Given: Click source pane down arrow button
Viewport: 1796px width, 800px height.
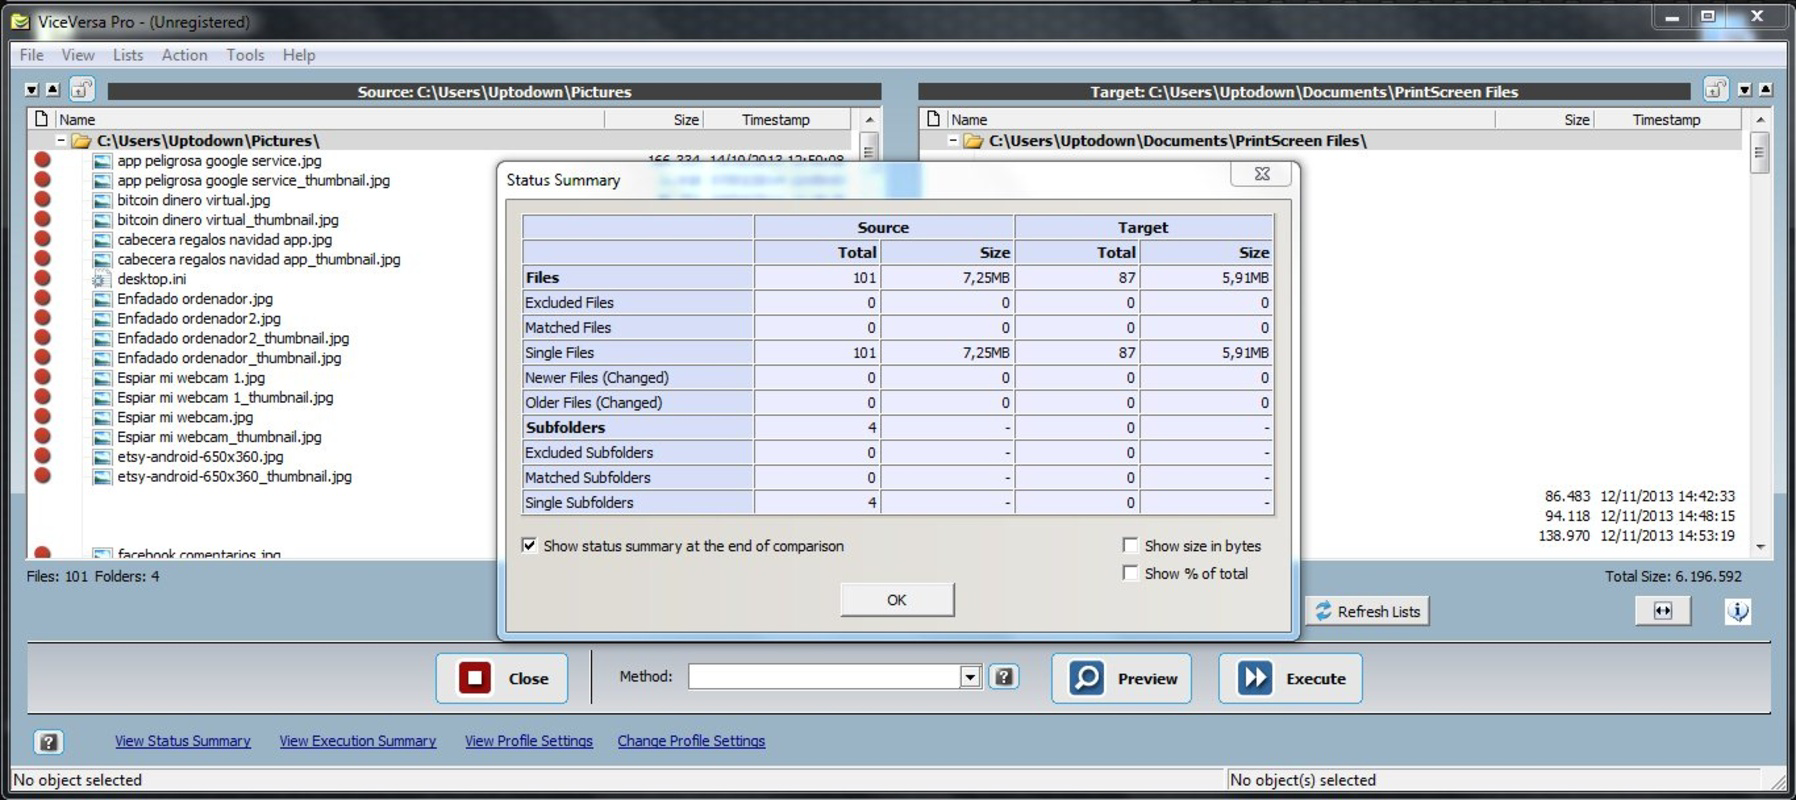Looking at the screenshot, I should 32,90.
